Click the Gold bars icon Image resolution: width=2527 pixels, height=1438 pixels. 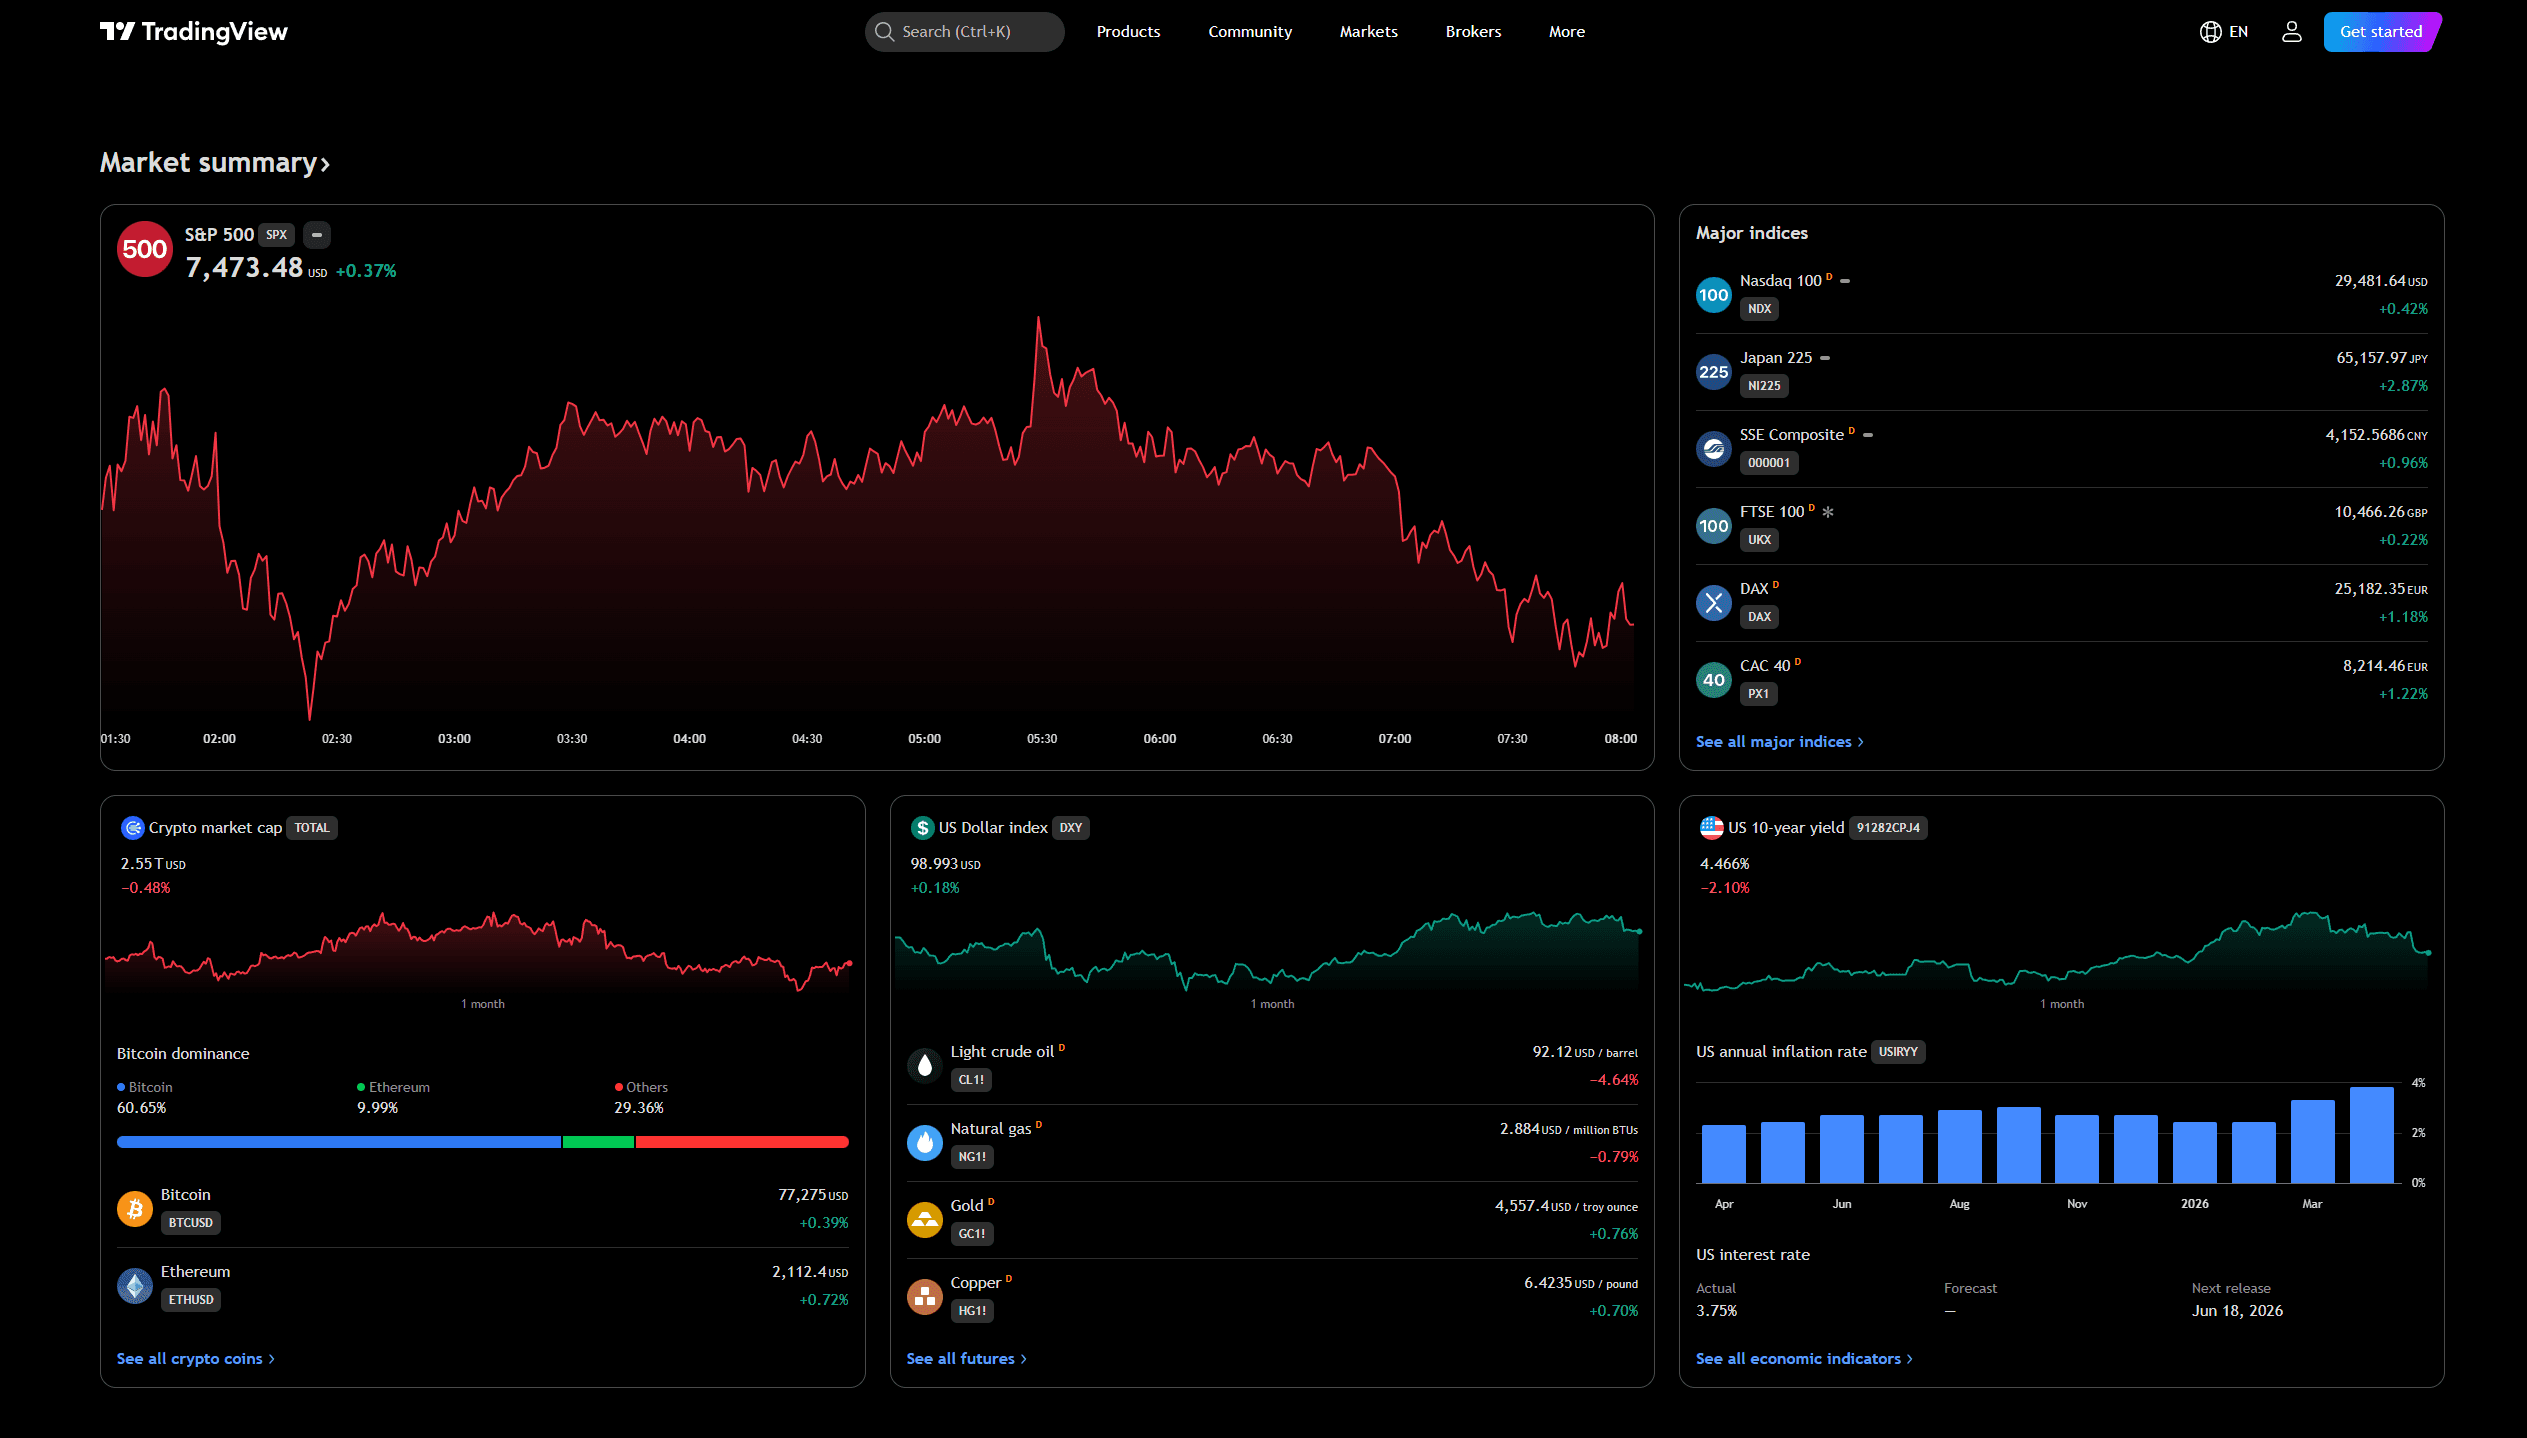tap(925, 1220)
